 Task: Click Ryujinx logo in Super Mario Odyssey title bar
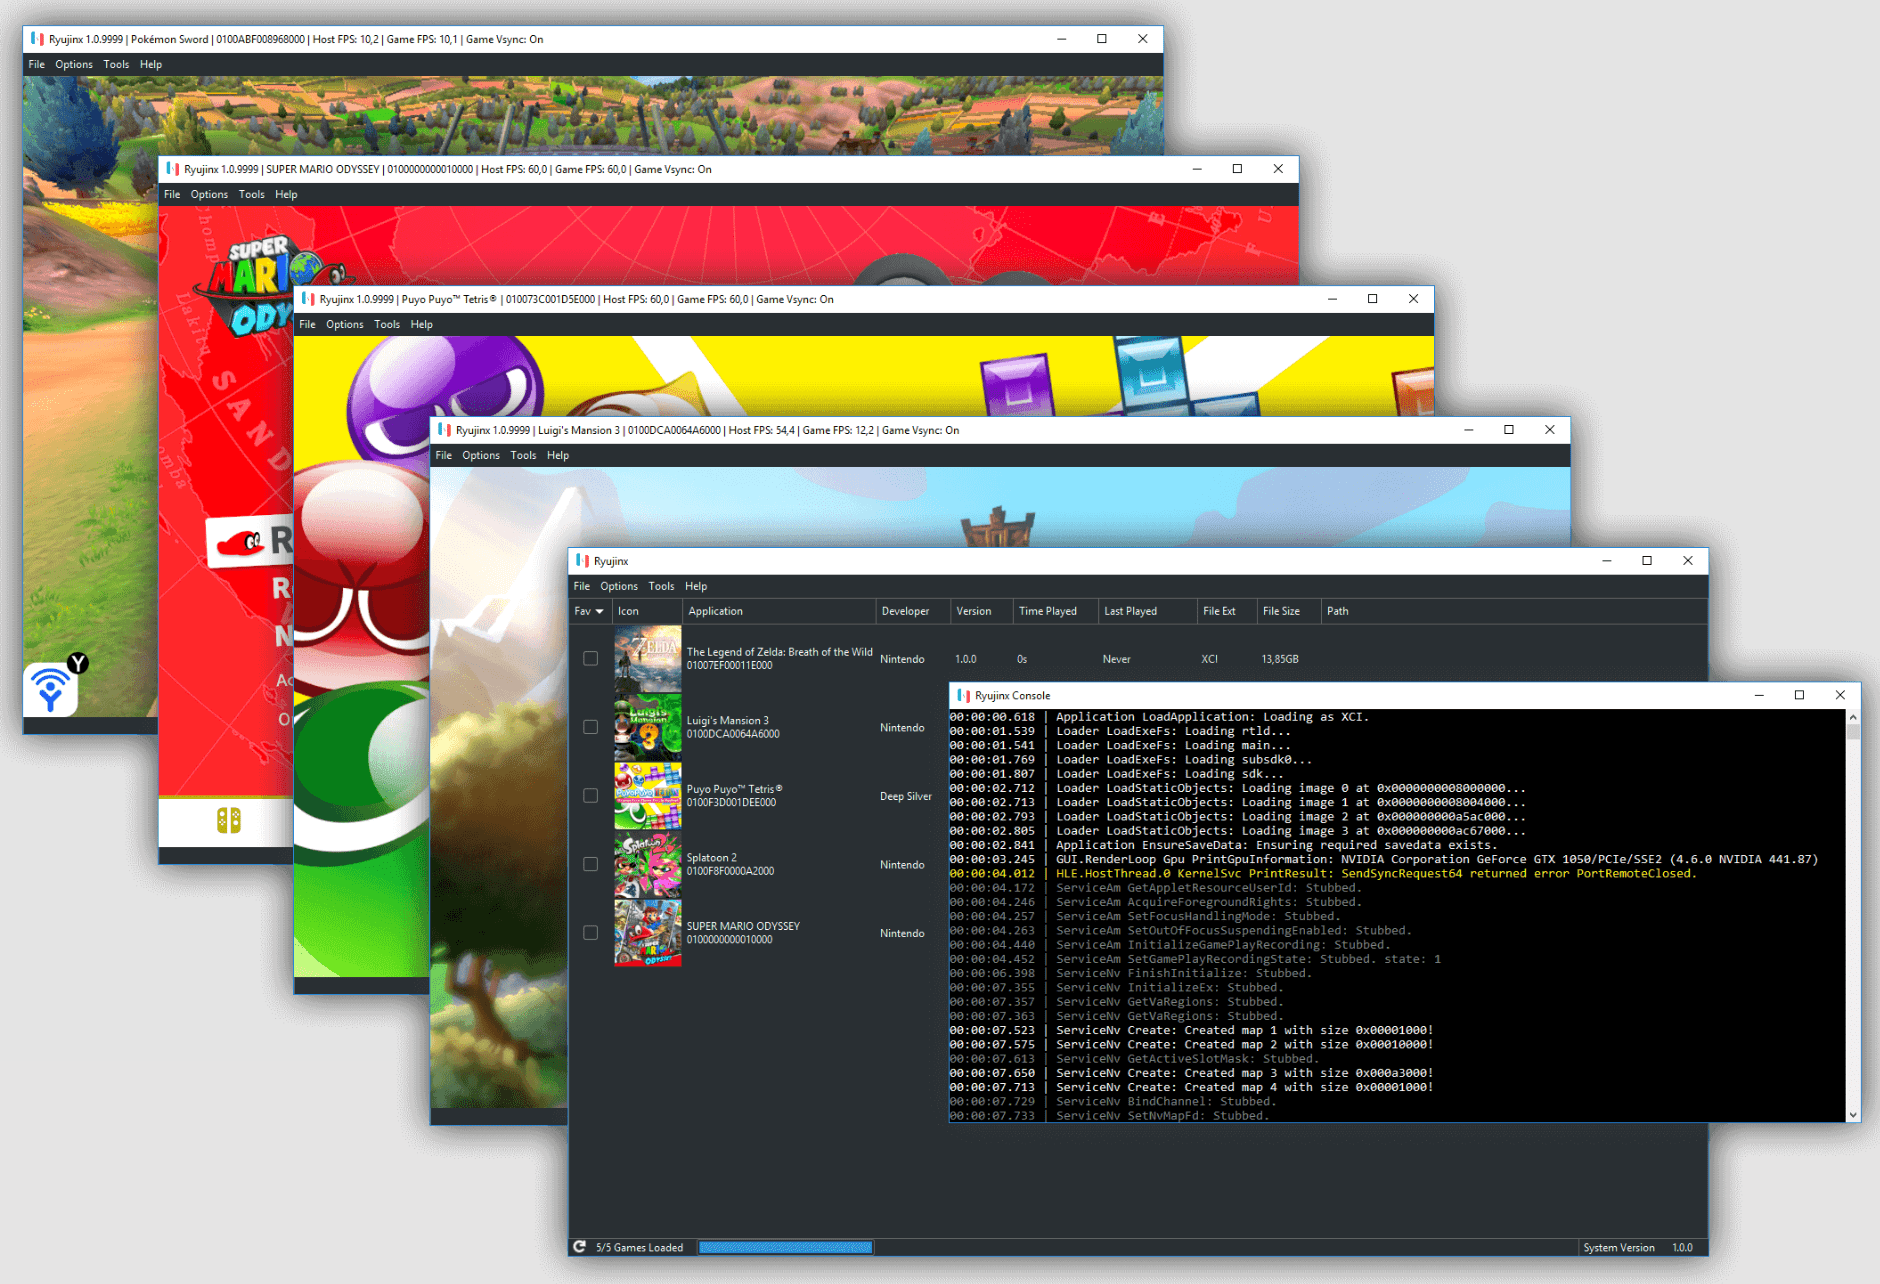coord(173,169)
